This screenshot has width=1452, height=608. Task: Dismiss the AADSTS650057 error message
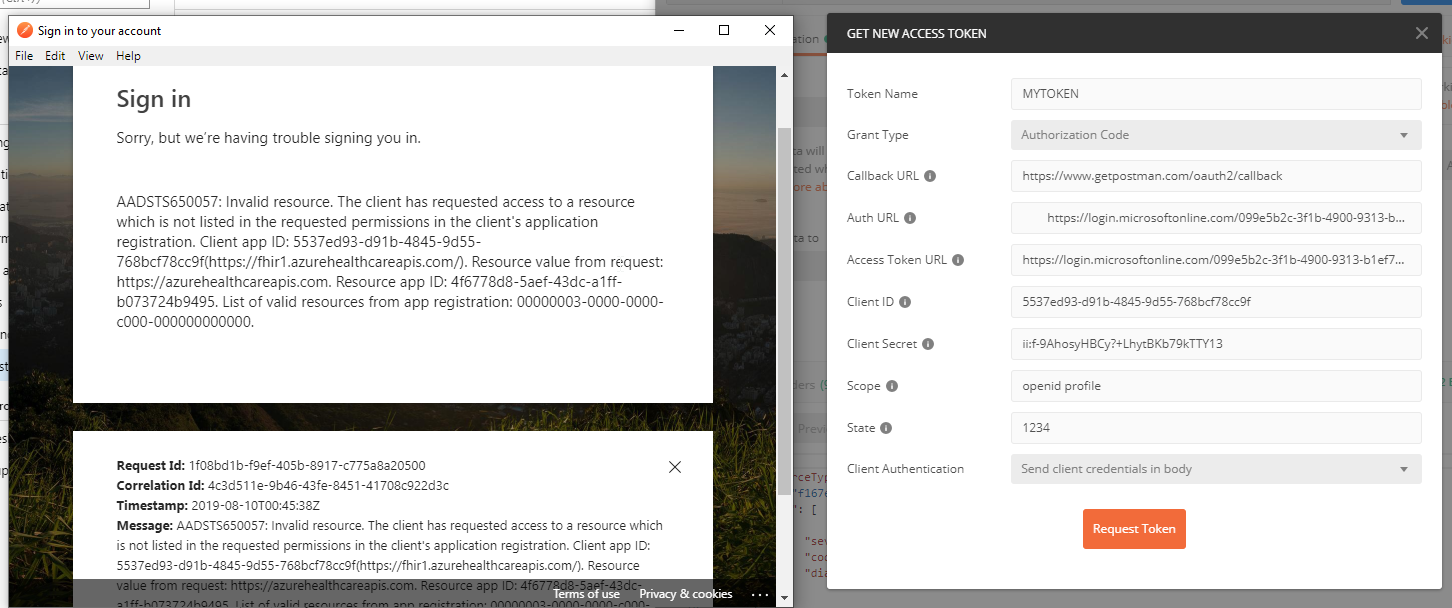point(675,467)
